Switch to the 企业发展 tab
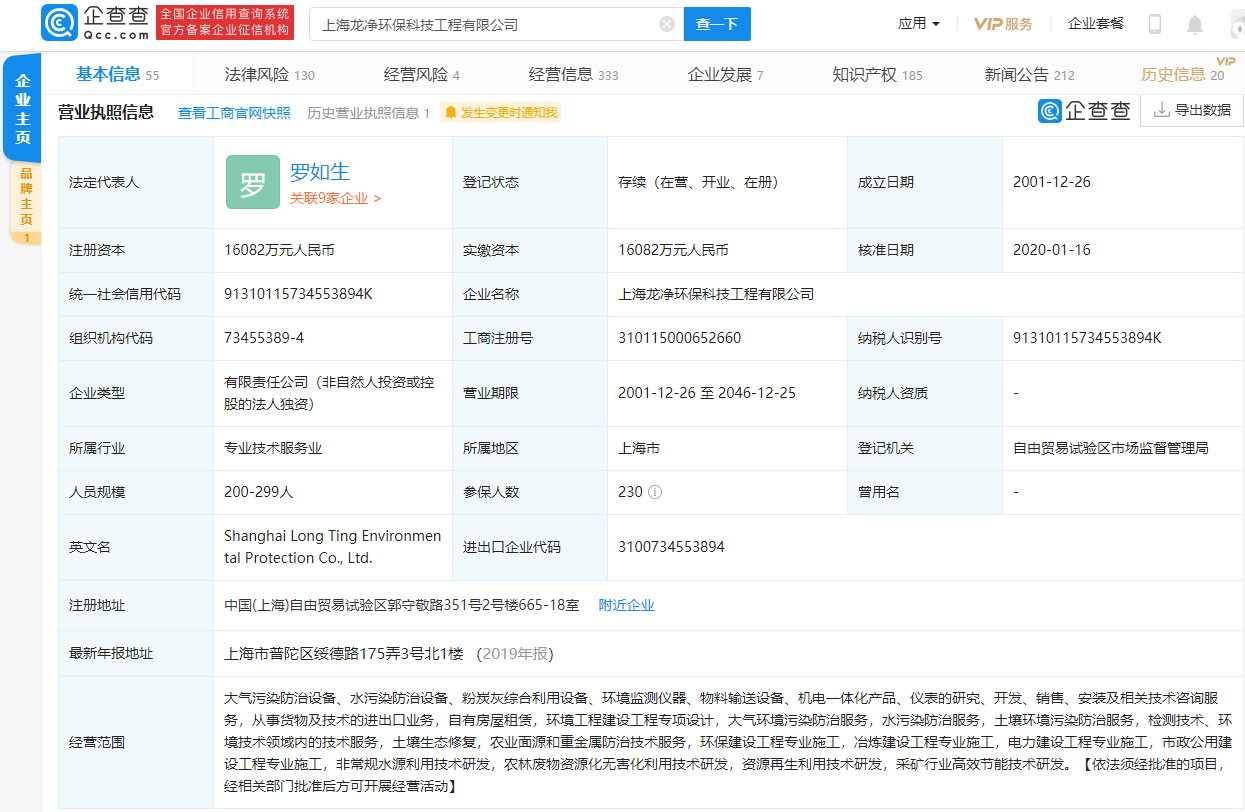 coord(725,75)
